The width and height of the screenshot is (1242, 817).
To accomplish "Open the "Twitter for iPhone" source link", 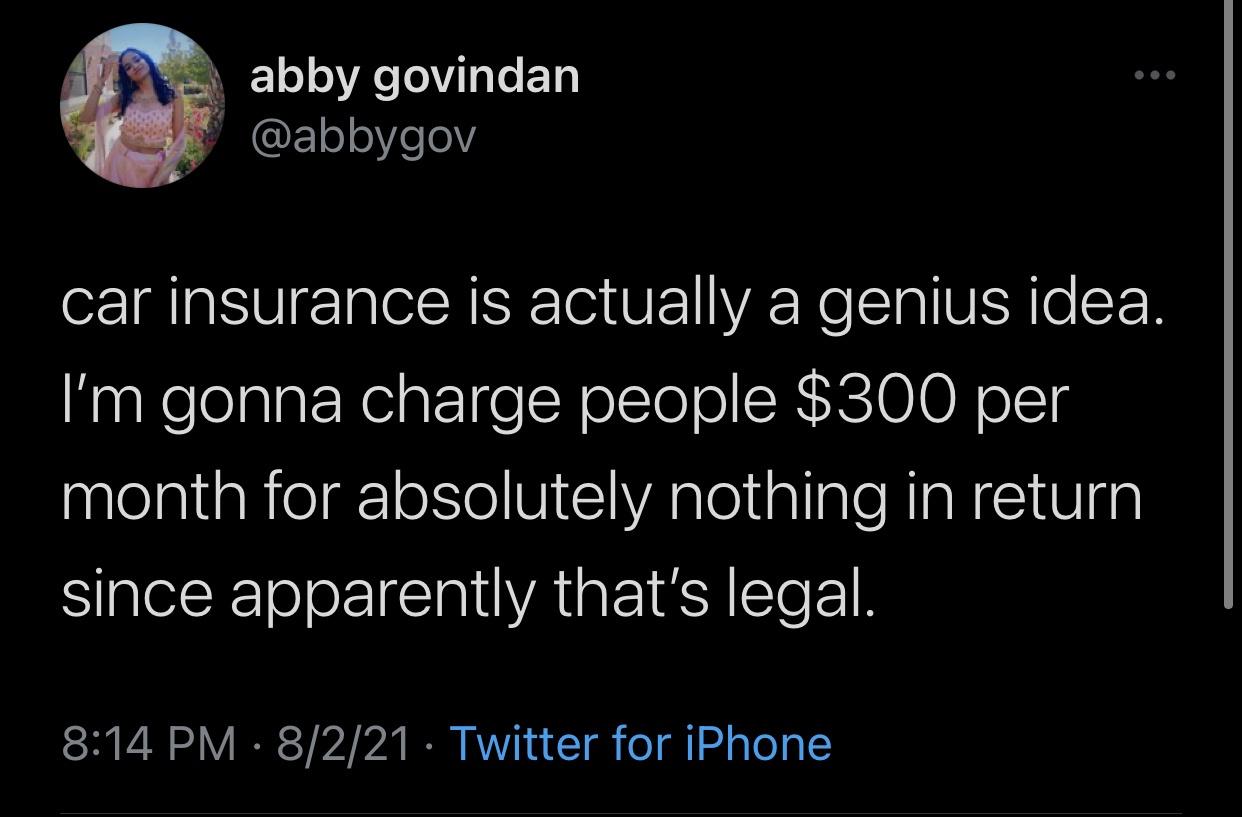I will point(640,743).
